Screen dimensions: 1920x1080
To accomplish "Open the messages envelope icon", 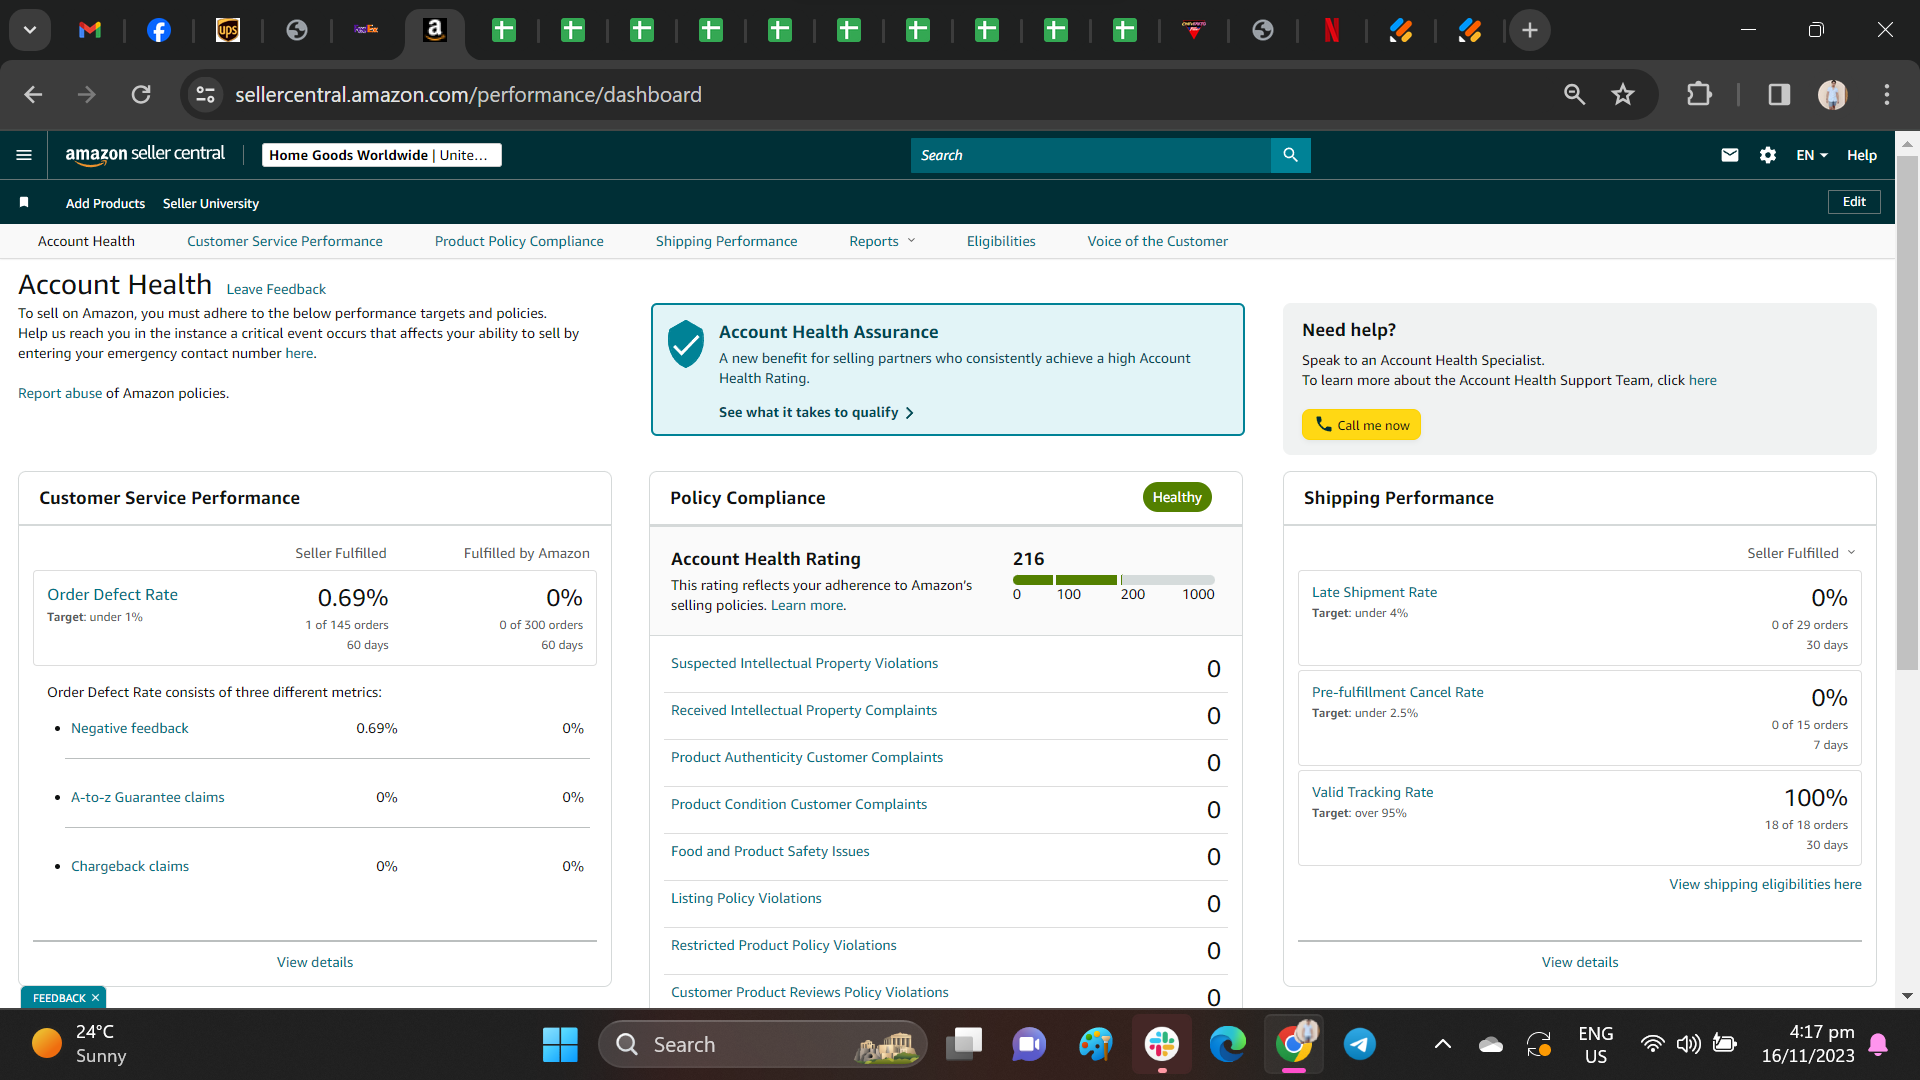I will 1729,155.
